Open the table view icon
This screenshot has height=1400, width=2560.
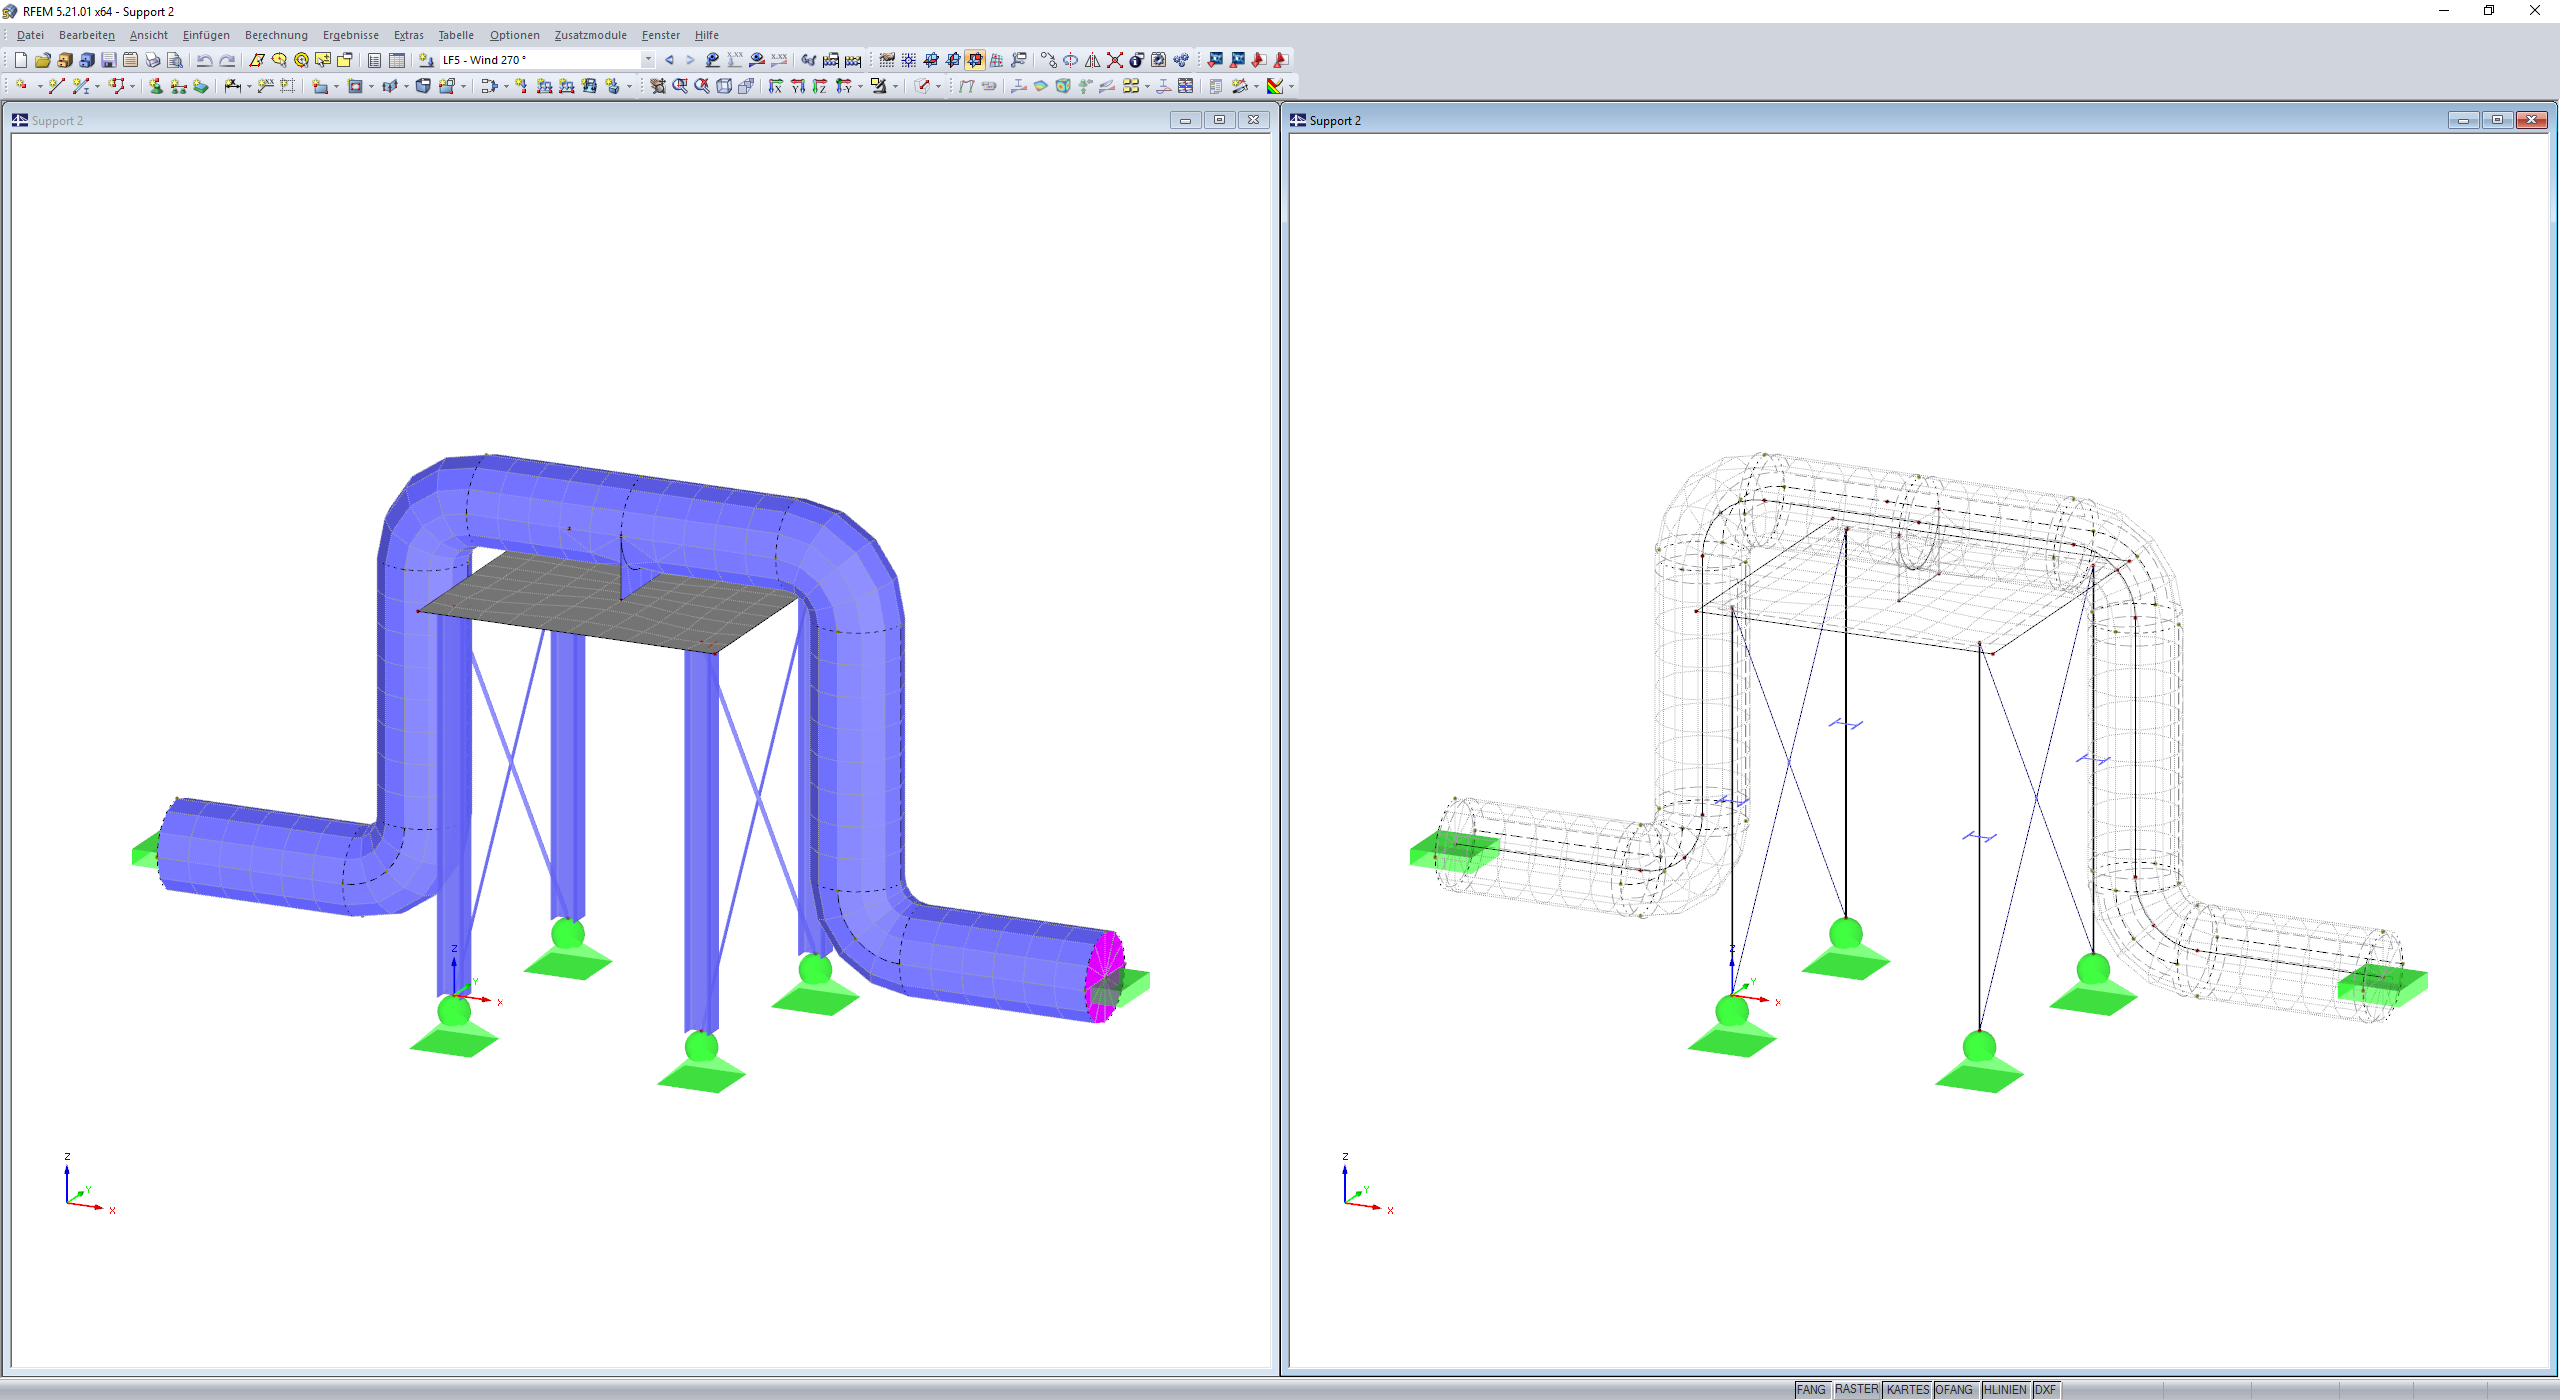tap(397, 60)
